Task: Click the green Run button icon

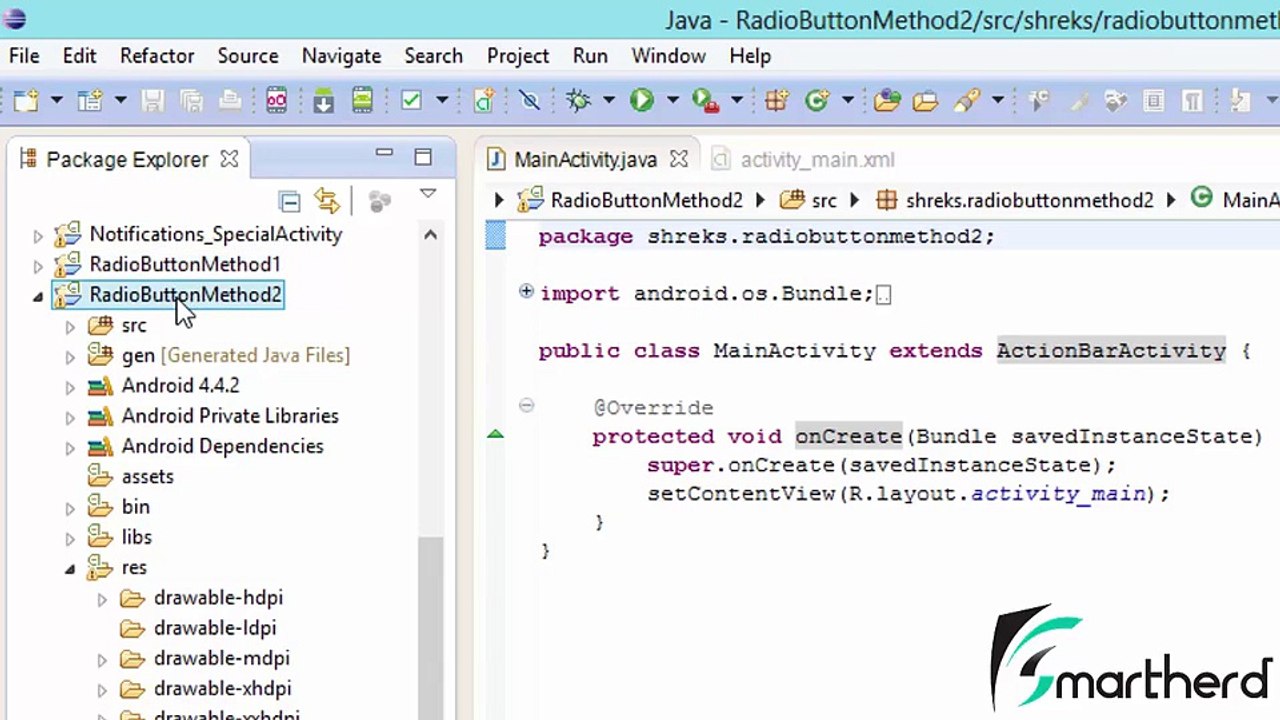Action: click(642, 100)
